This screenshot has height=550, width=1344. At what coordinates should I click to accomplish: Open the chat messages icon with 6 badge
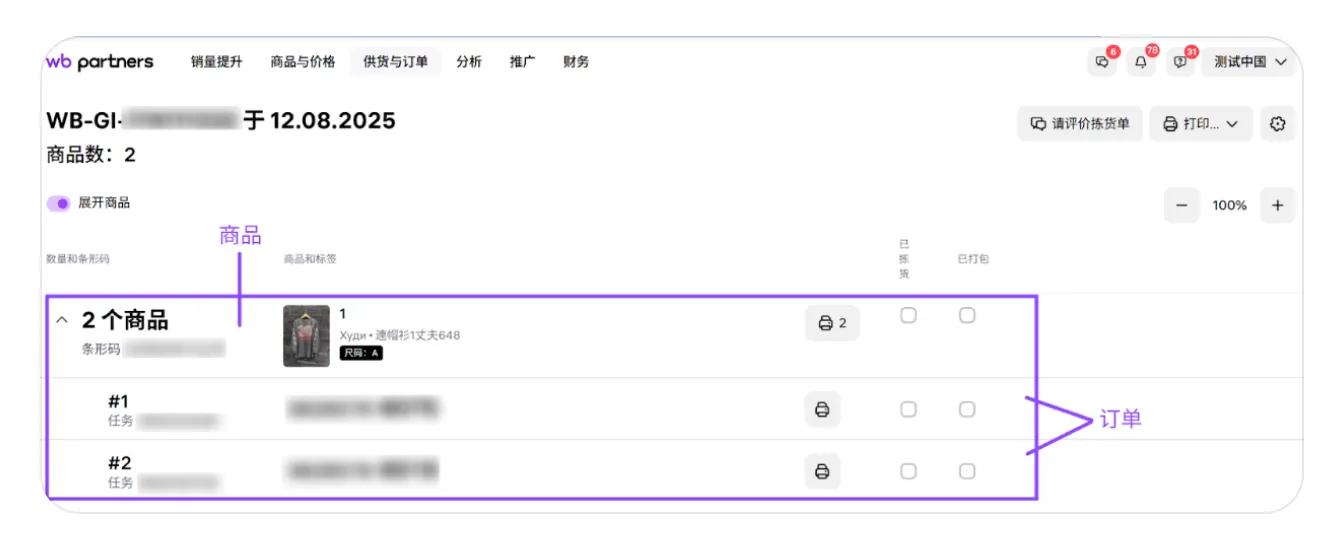point(1102,62)
